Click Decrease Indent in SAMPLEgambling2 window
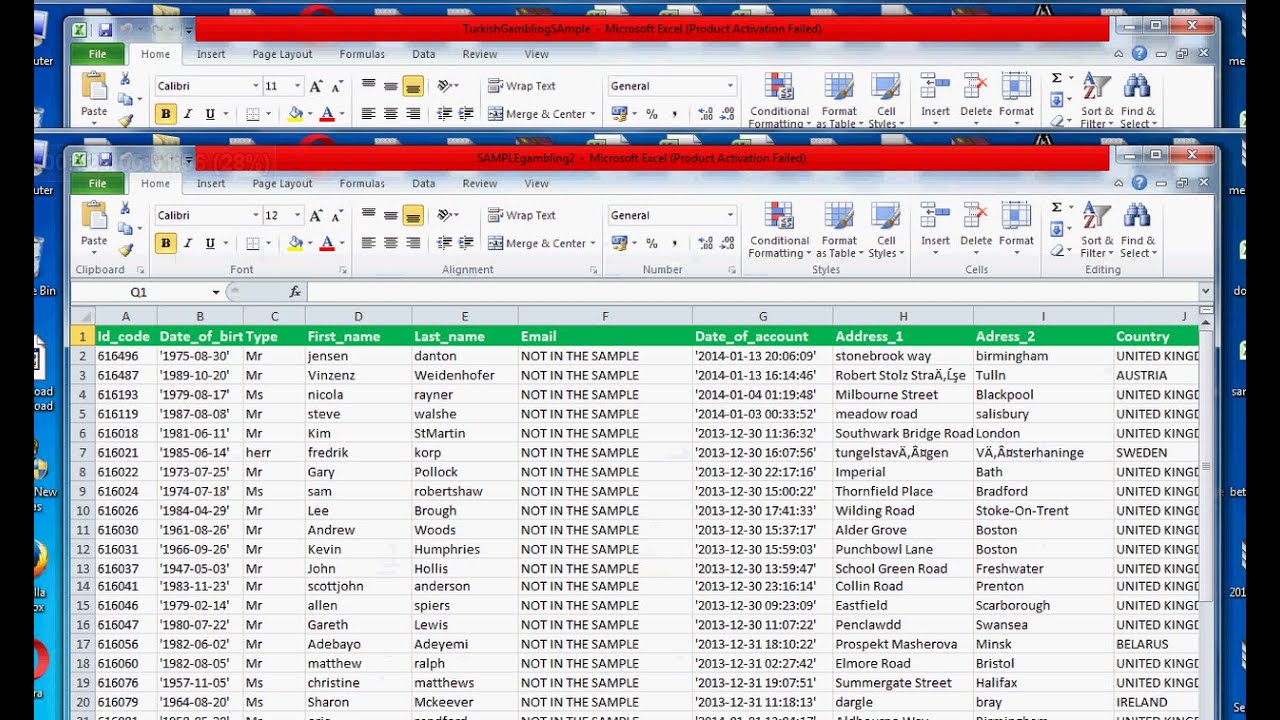1280x720 pixels. (444, 243)
